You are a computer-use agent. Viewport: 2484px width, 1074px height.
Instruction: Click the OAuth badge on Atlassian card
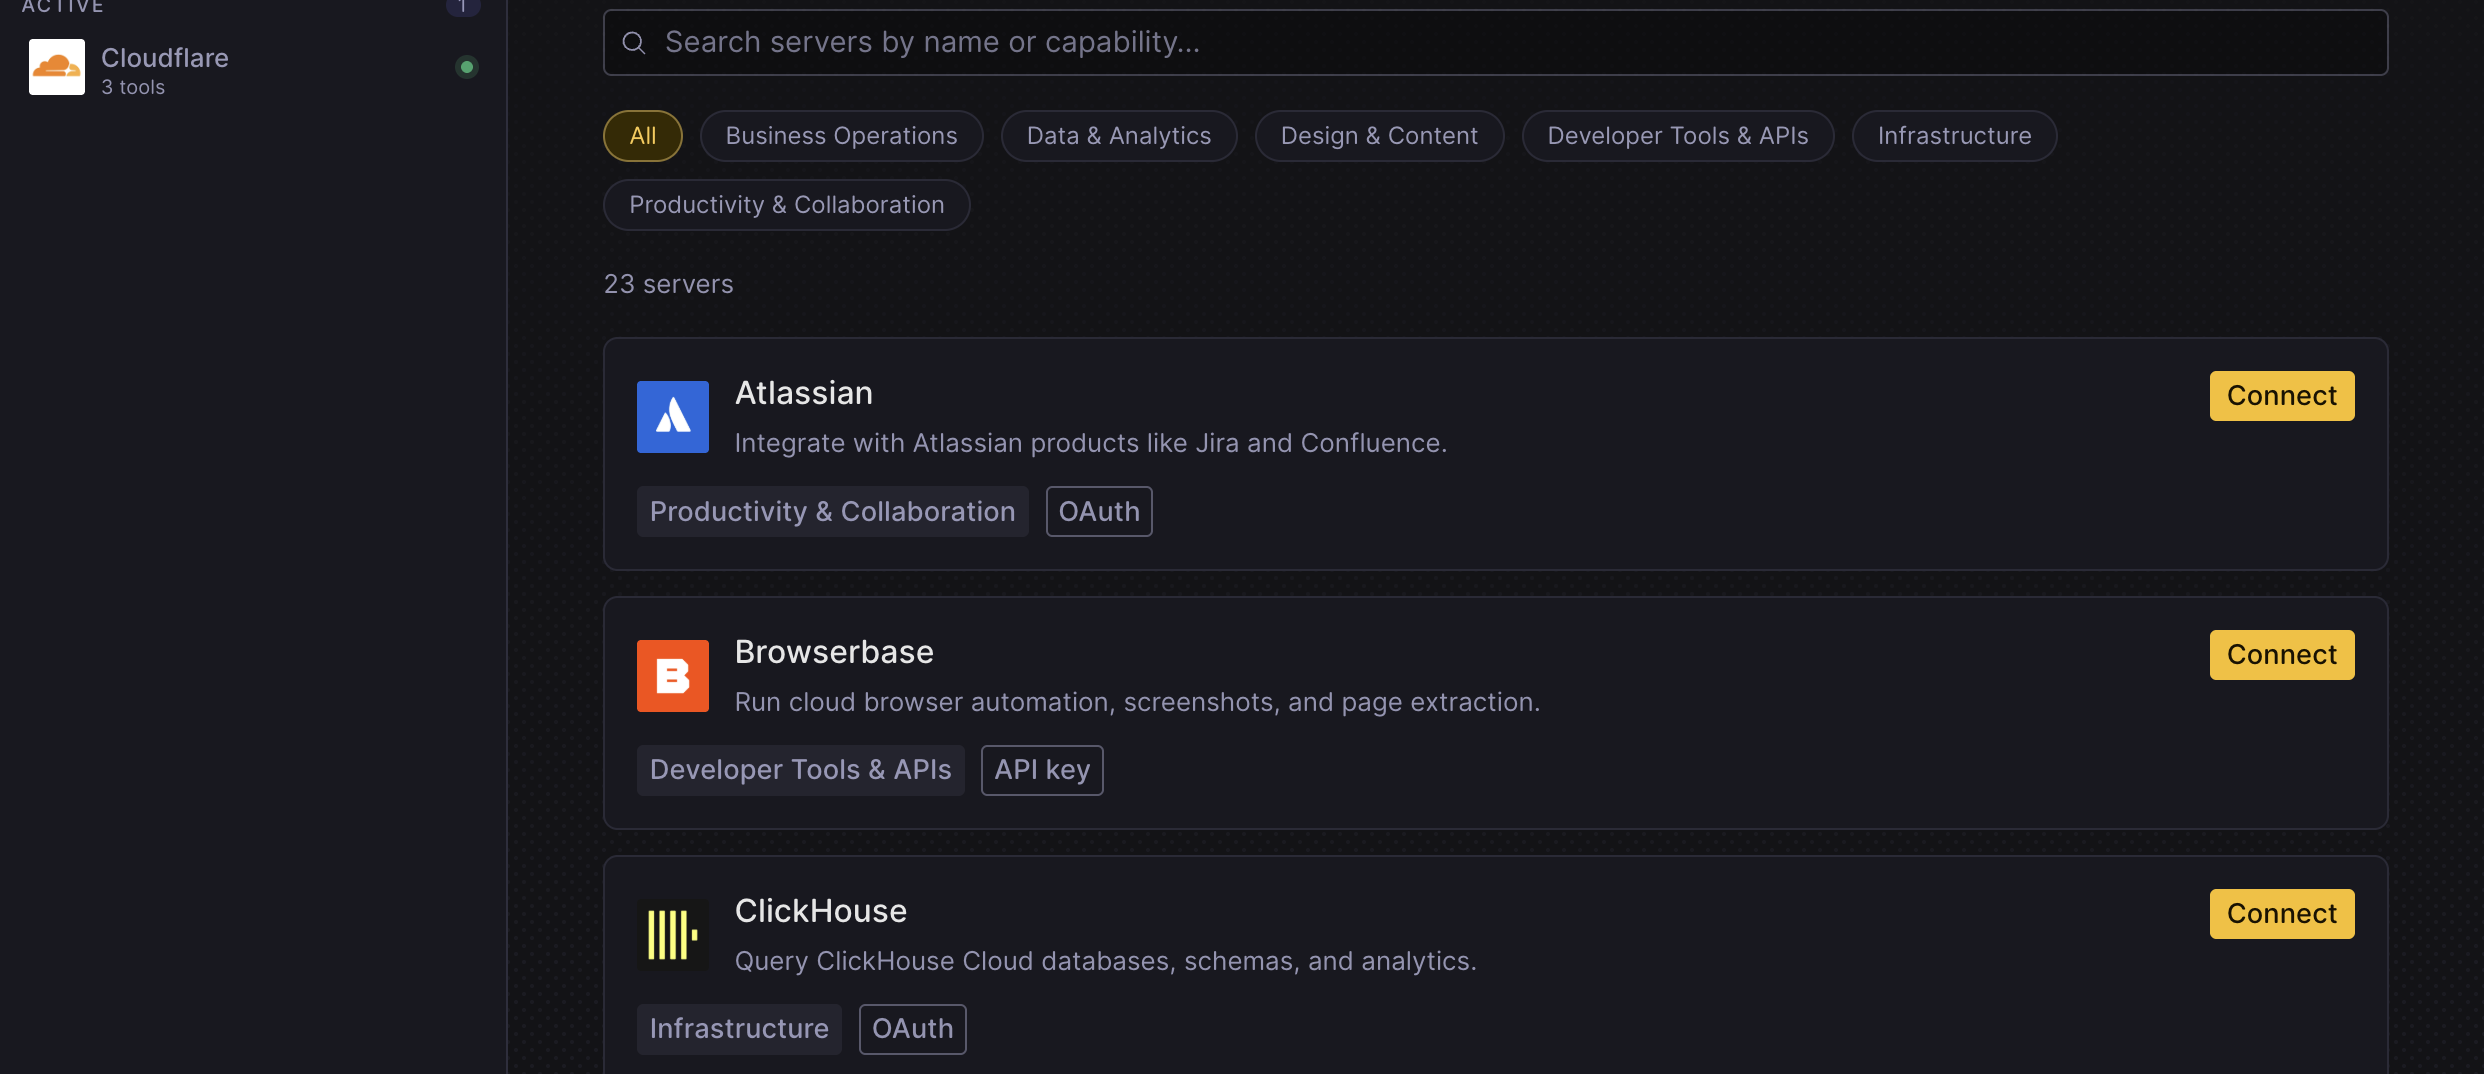pyautogui.click(x=1099, y=512)
